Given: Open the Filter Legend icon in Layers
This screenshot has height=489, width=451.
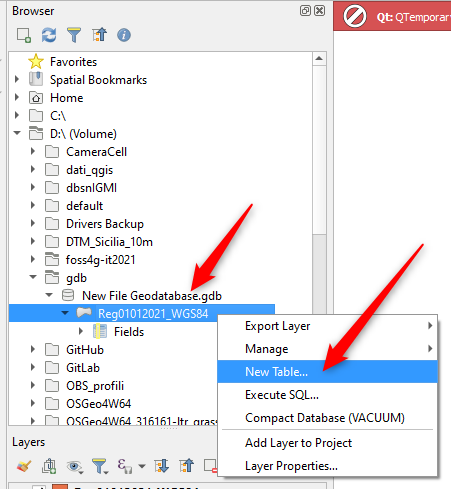Looking at the screenshot, I should [x=99, y=466].
